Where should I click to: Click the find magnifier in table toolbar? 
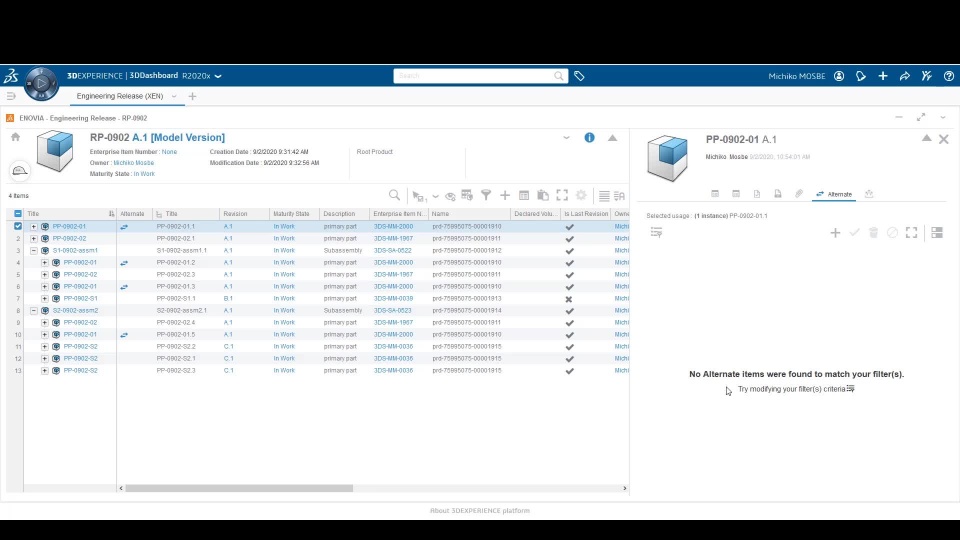pyautogui.click(x=394, y=195)
